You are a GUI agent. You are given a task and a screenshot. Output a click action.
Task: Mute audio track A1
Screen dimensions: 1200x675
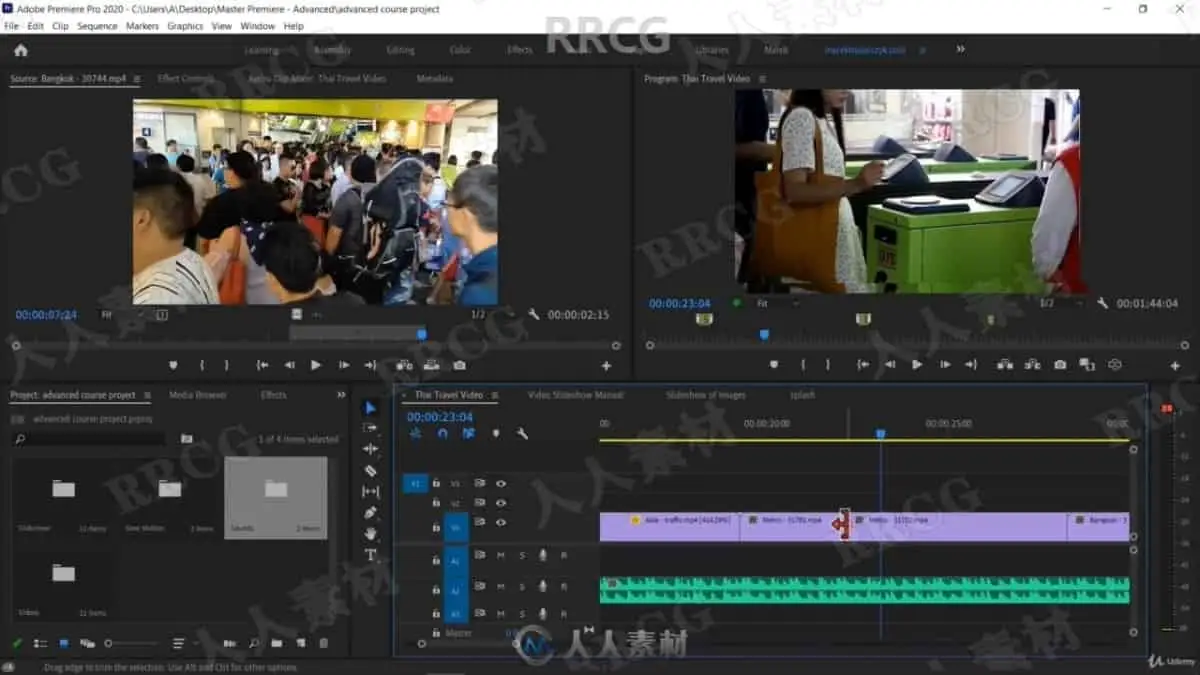[501, 555]
